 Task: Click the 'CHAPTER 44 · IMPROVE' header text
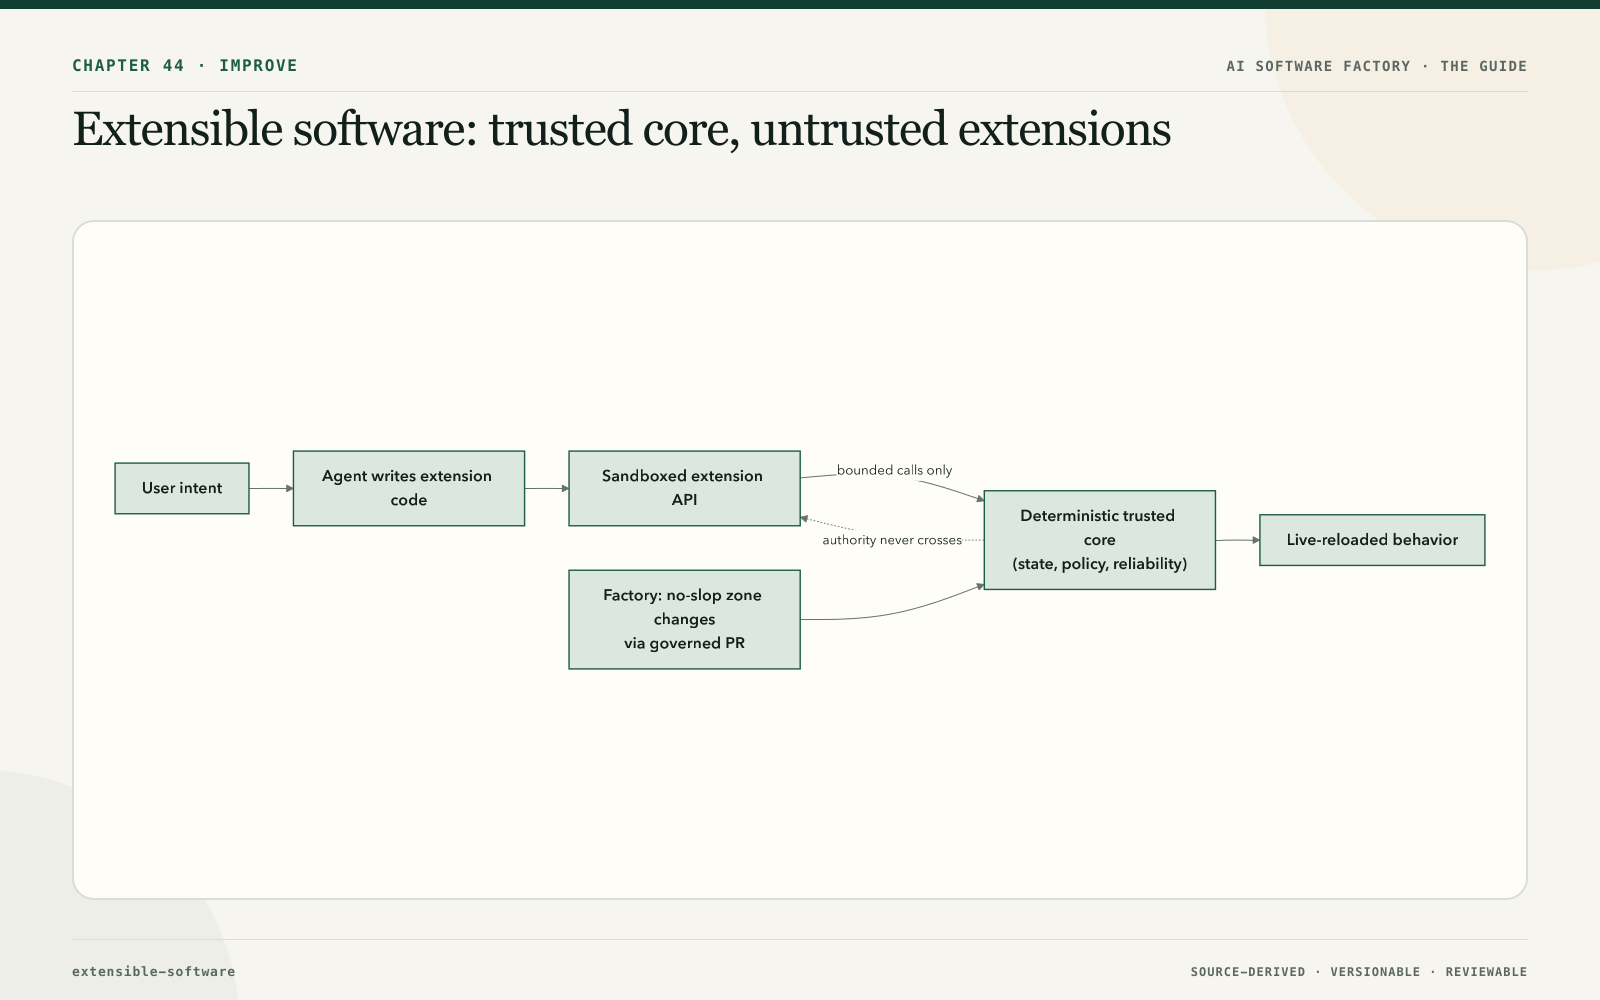tap(185, 66)
